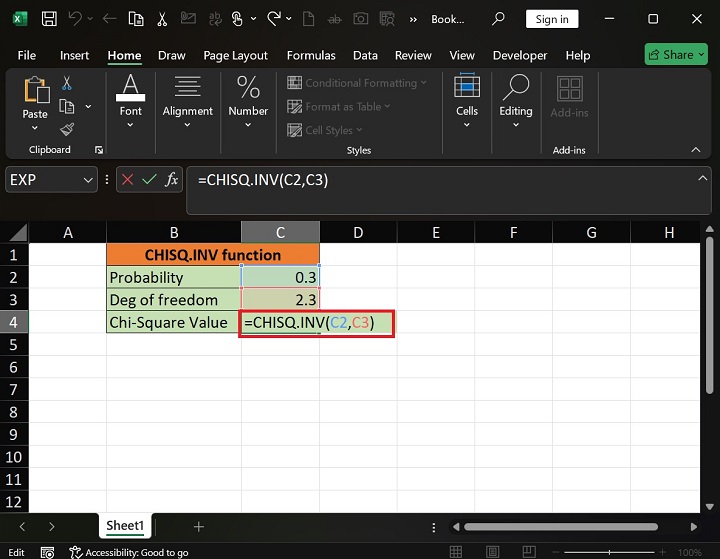Screen dimensions: 720x559
Task: Click the Sign in button
Action: (x=551, y=19)
